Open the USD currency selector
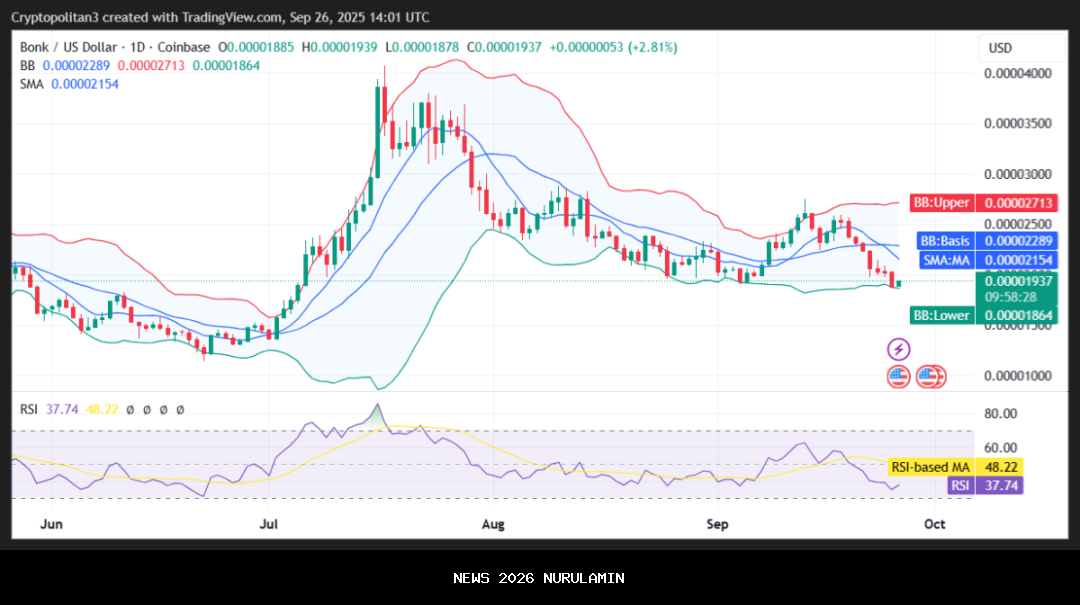 (x=1000, y=48)
